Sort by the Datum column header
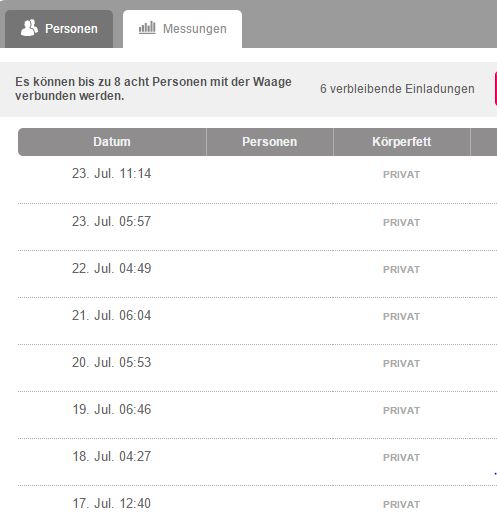497x525 pixels. pos(112,142)
